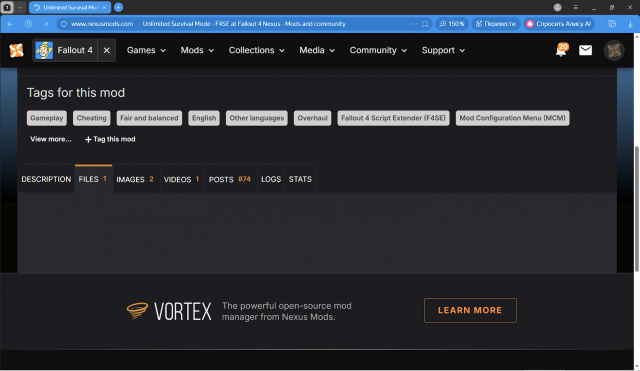The width and height of the screenshot is (640, 371).
Task: Click the browser back arrow
Action: [10, 24]
